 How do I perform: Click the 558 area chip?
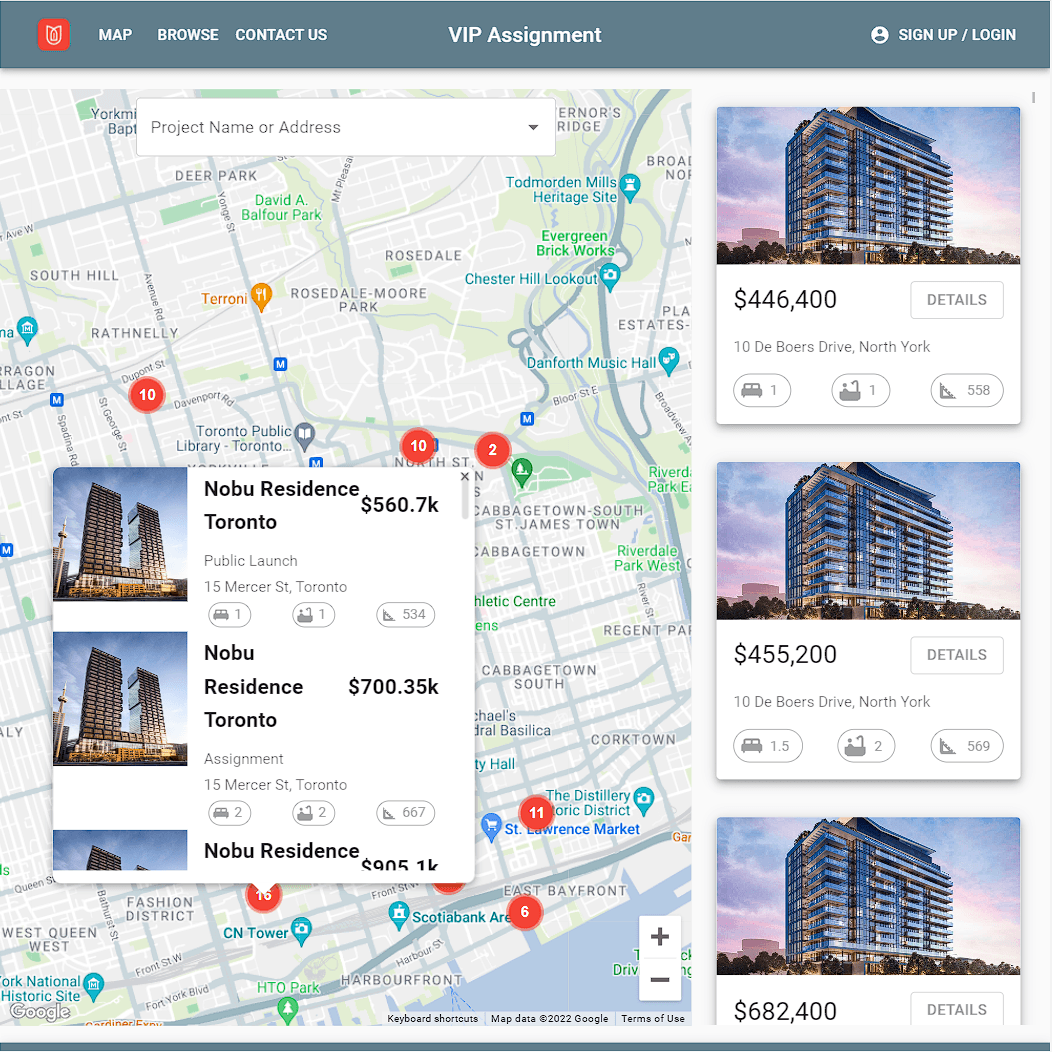pos(966,390)
